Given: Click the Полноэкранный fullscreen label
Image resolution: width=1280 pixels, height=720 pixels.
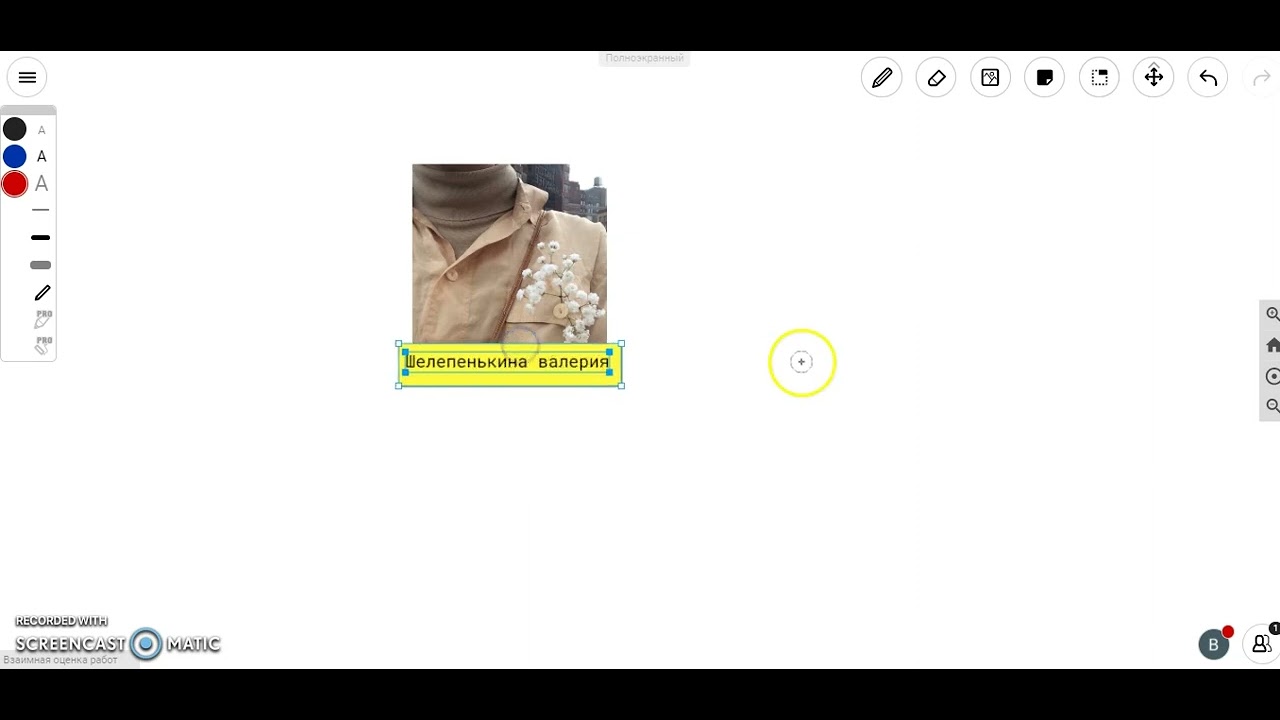Looking at the screenshot, I should pyautogui.click(x=644, y=58).
